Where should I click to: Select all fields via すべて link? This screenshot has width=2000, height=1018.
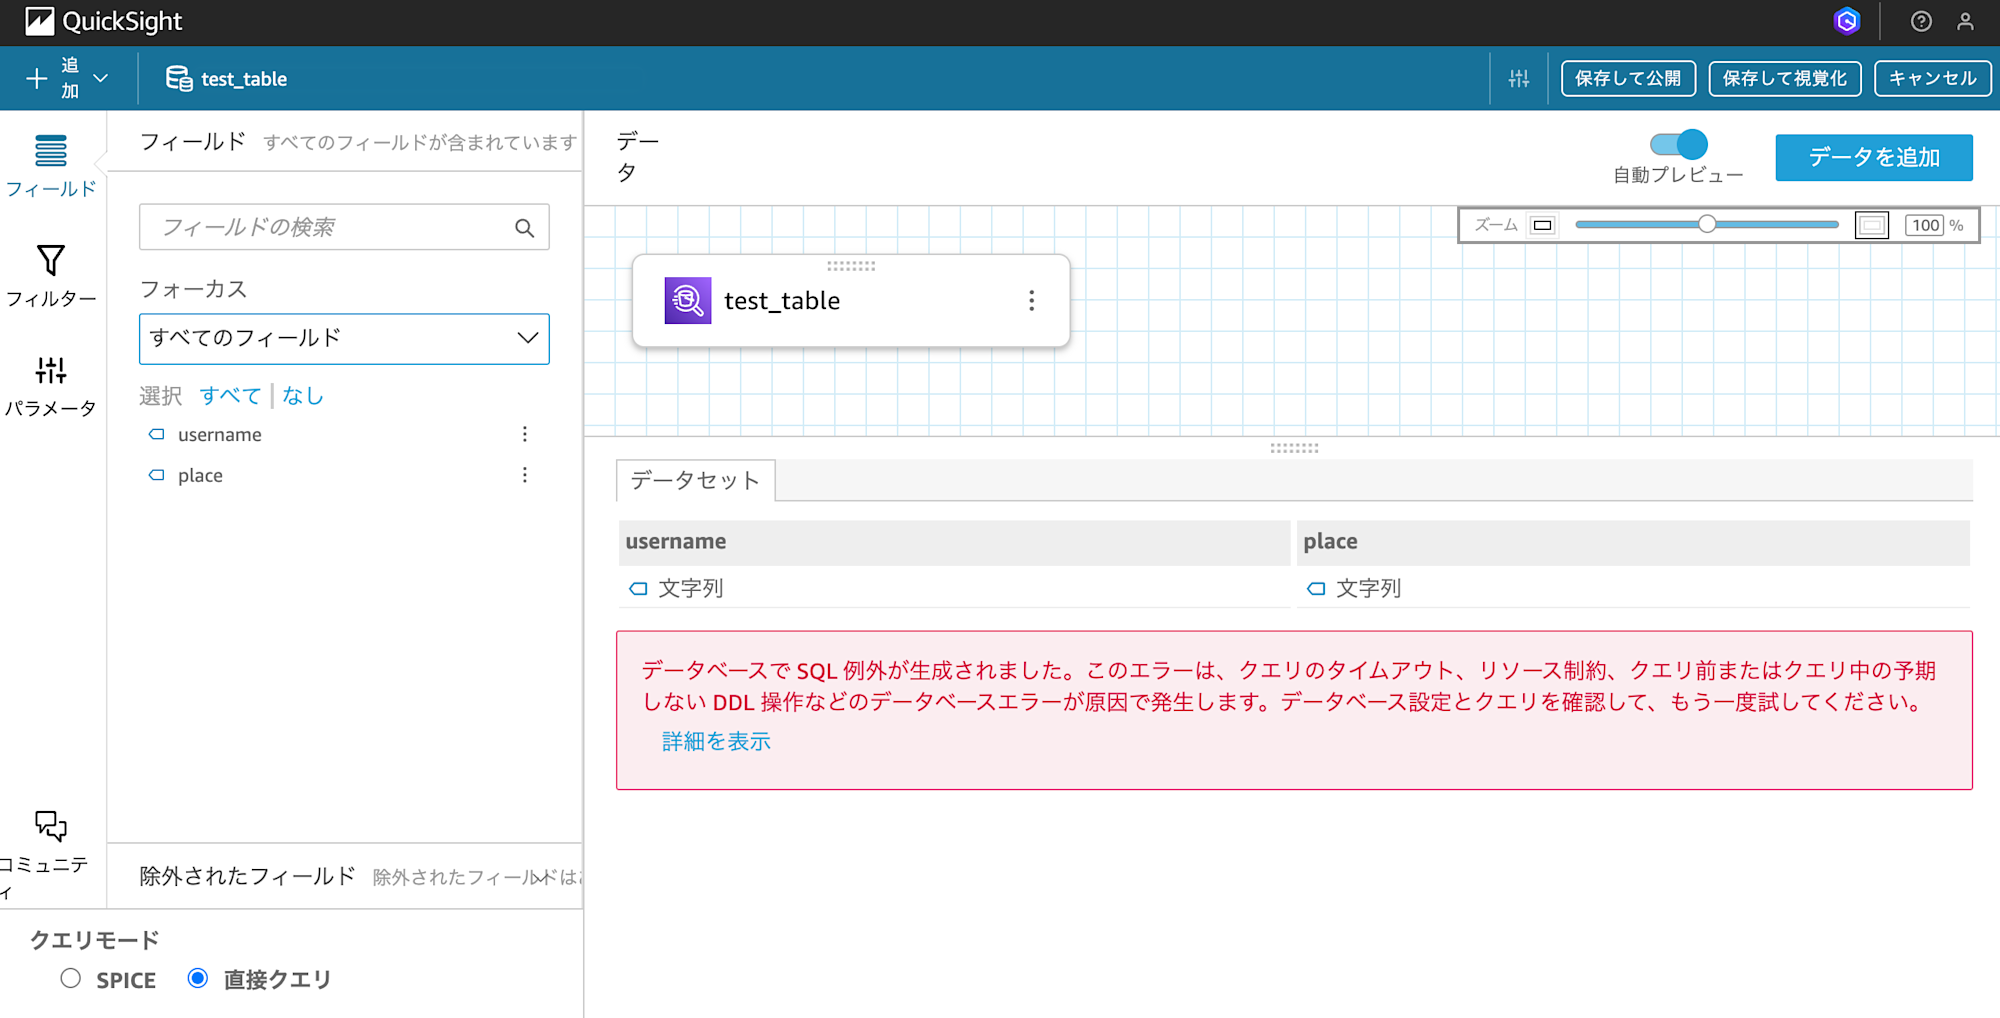230,395
